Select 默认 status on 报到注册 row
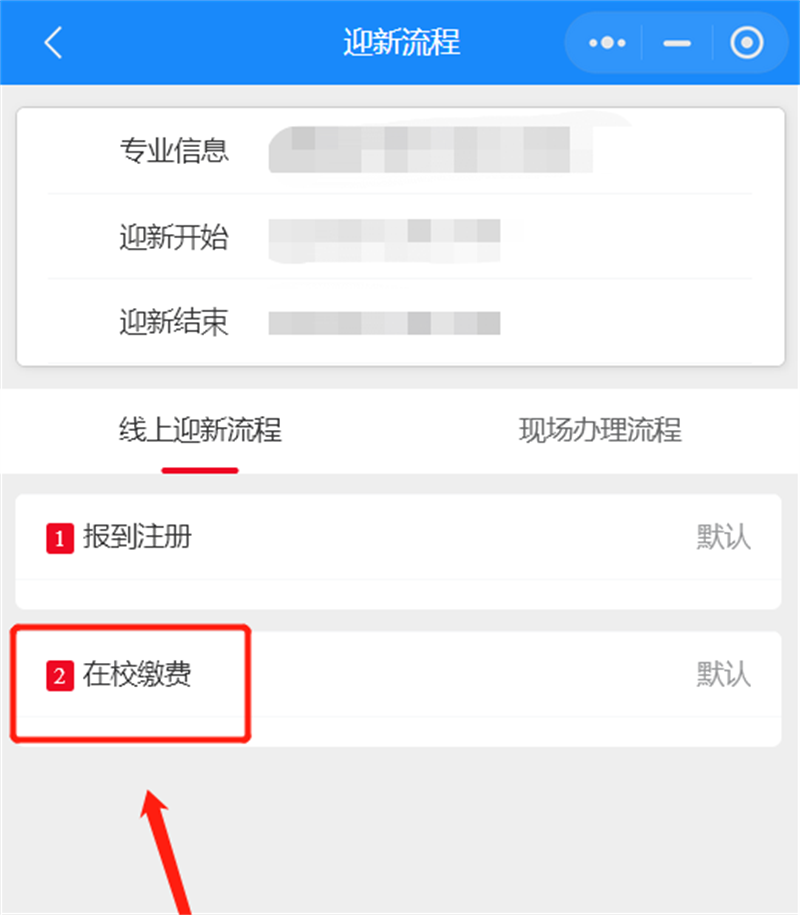The height and width of the screenshot is (915, 800). coord(724,537)
